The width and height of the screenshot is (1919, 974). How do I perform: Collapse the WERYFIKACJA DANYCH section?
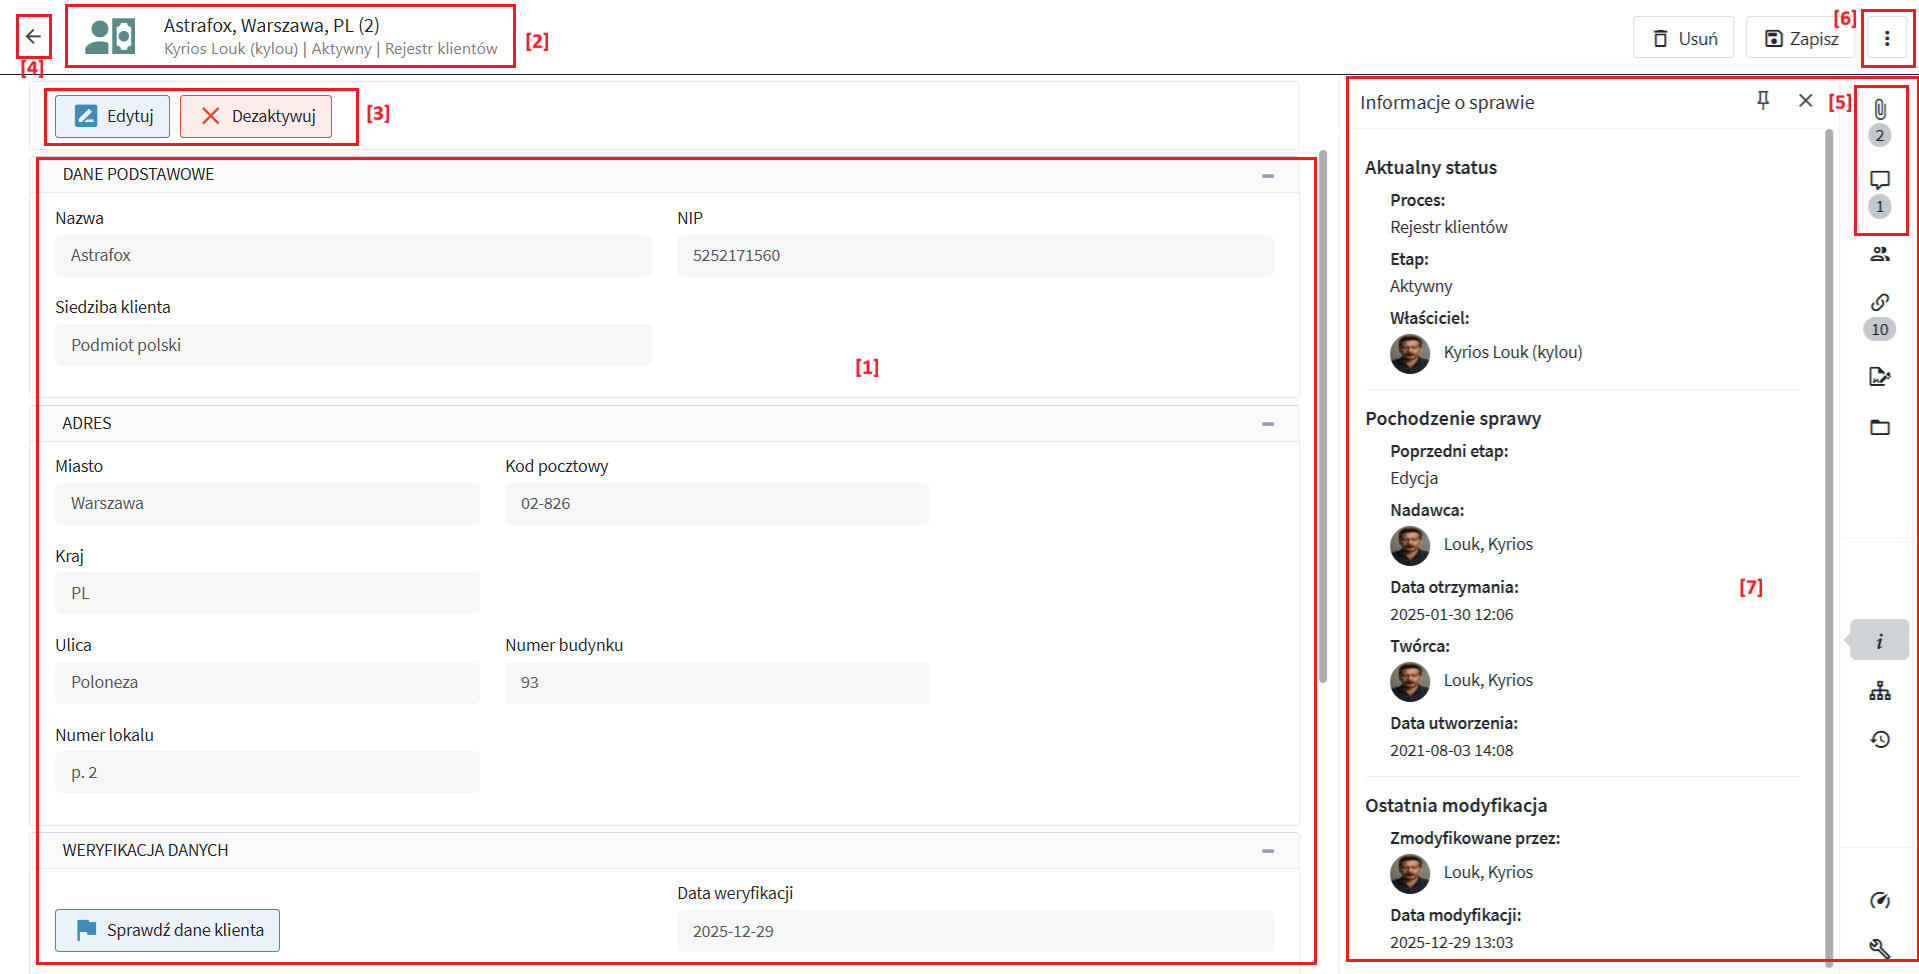(x=1267, y=851)
